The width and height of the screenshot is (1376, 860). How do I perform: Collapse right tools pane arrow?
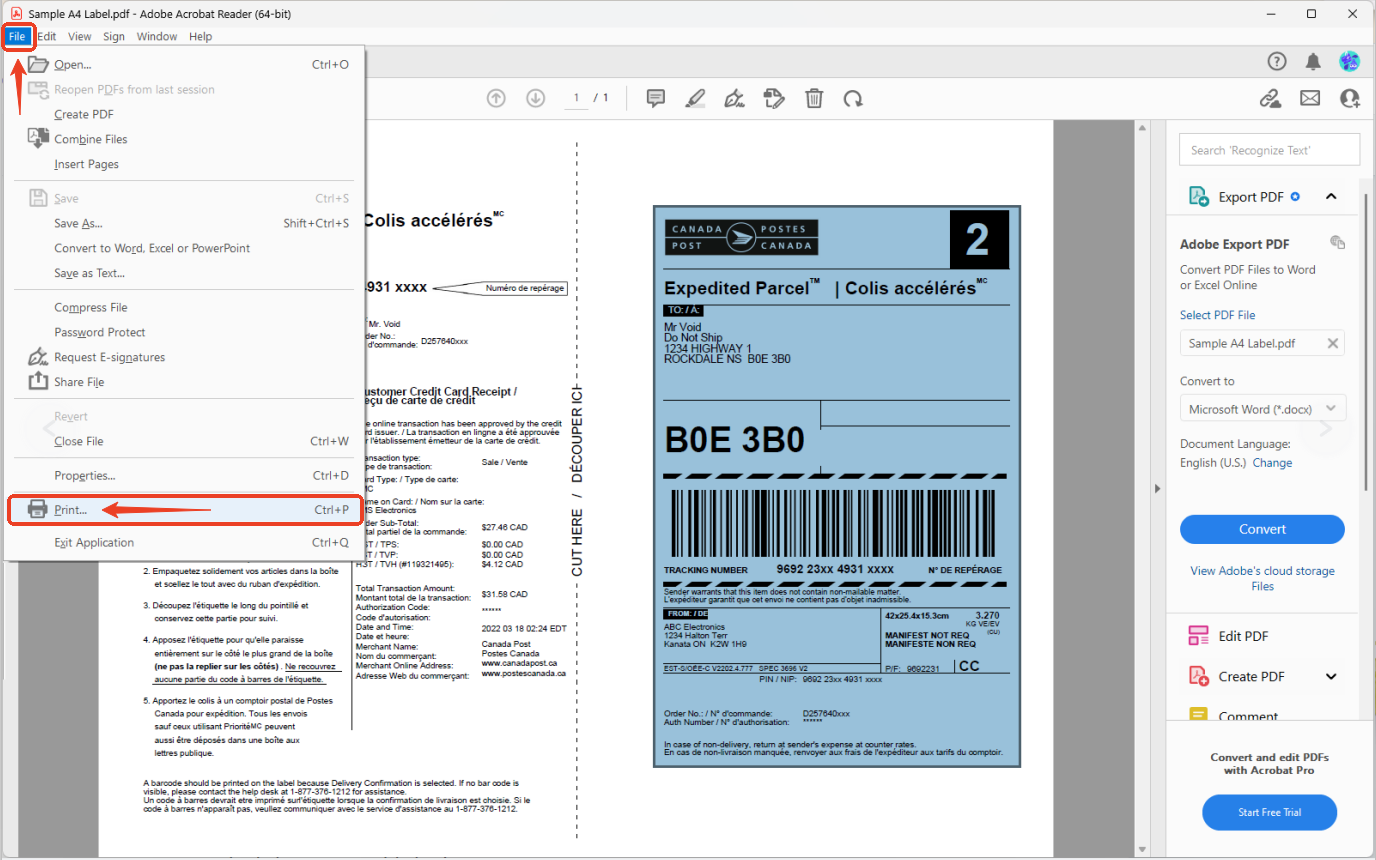click(x=1157, y=489)
